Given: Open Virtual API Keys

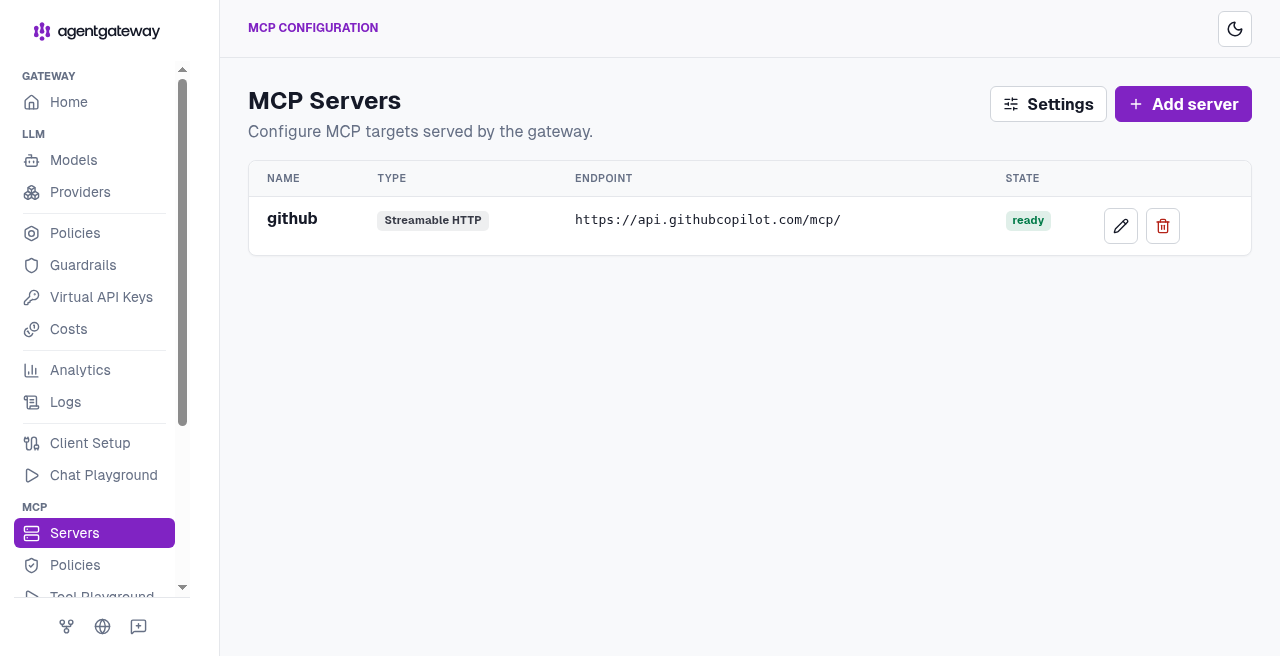Looking at the screenshot, I should click(x=94, y=297).
